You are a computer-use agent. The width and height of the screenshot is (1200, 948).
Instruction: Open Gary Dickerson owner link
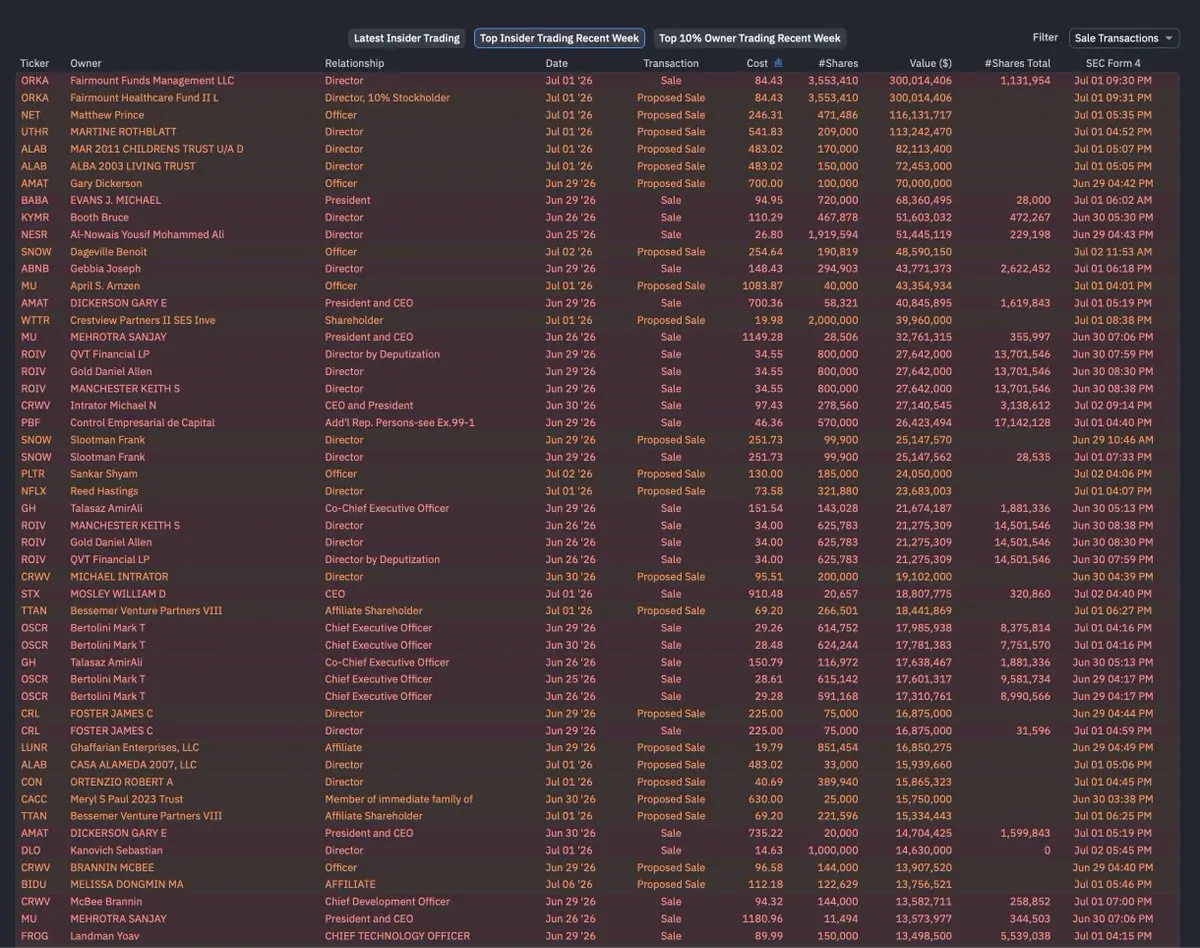106,183
